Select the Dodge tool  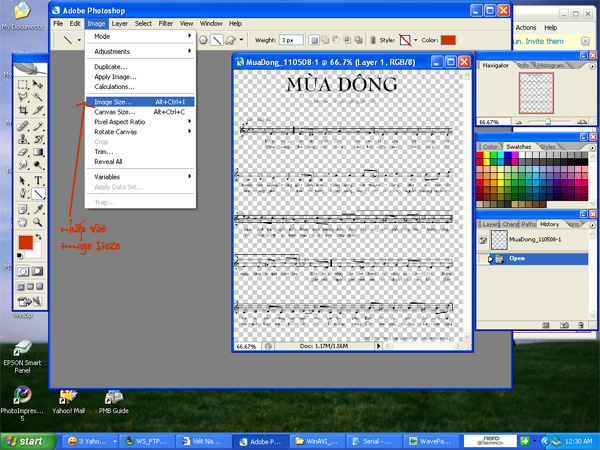(38, 165)
